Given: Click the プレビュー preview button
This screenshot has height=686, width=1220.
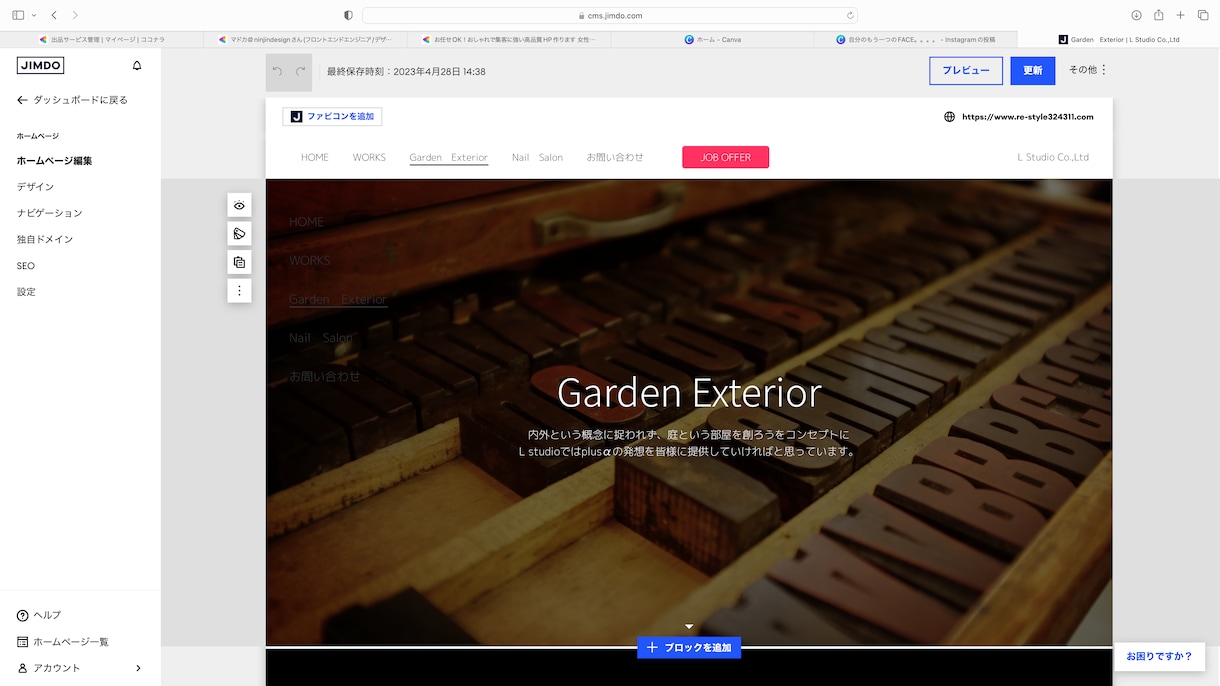Looking at the screenshot, I should (x=966, y=71).
